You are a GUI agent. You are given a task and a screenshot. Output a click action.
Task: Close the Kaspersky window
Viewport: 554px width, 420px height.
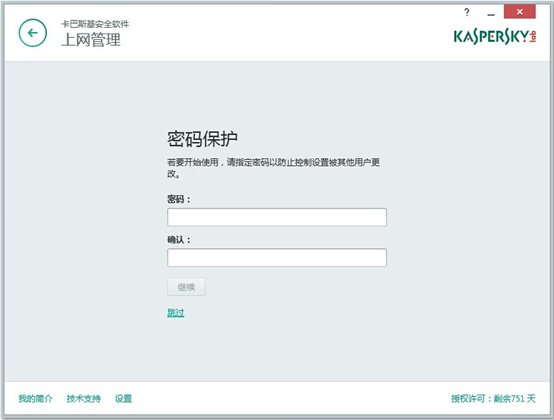(519, 12)
